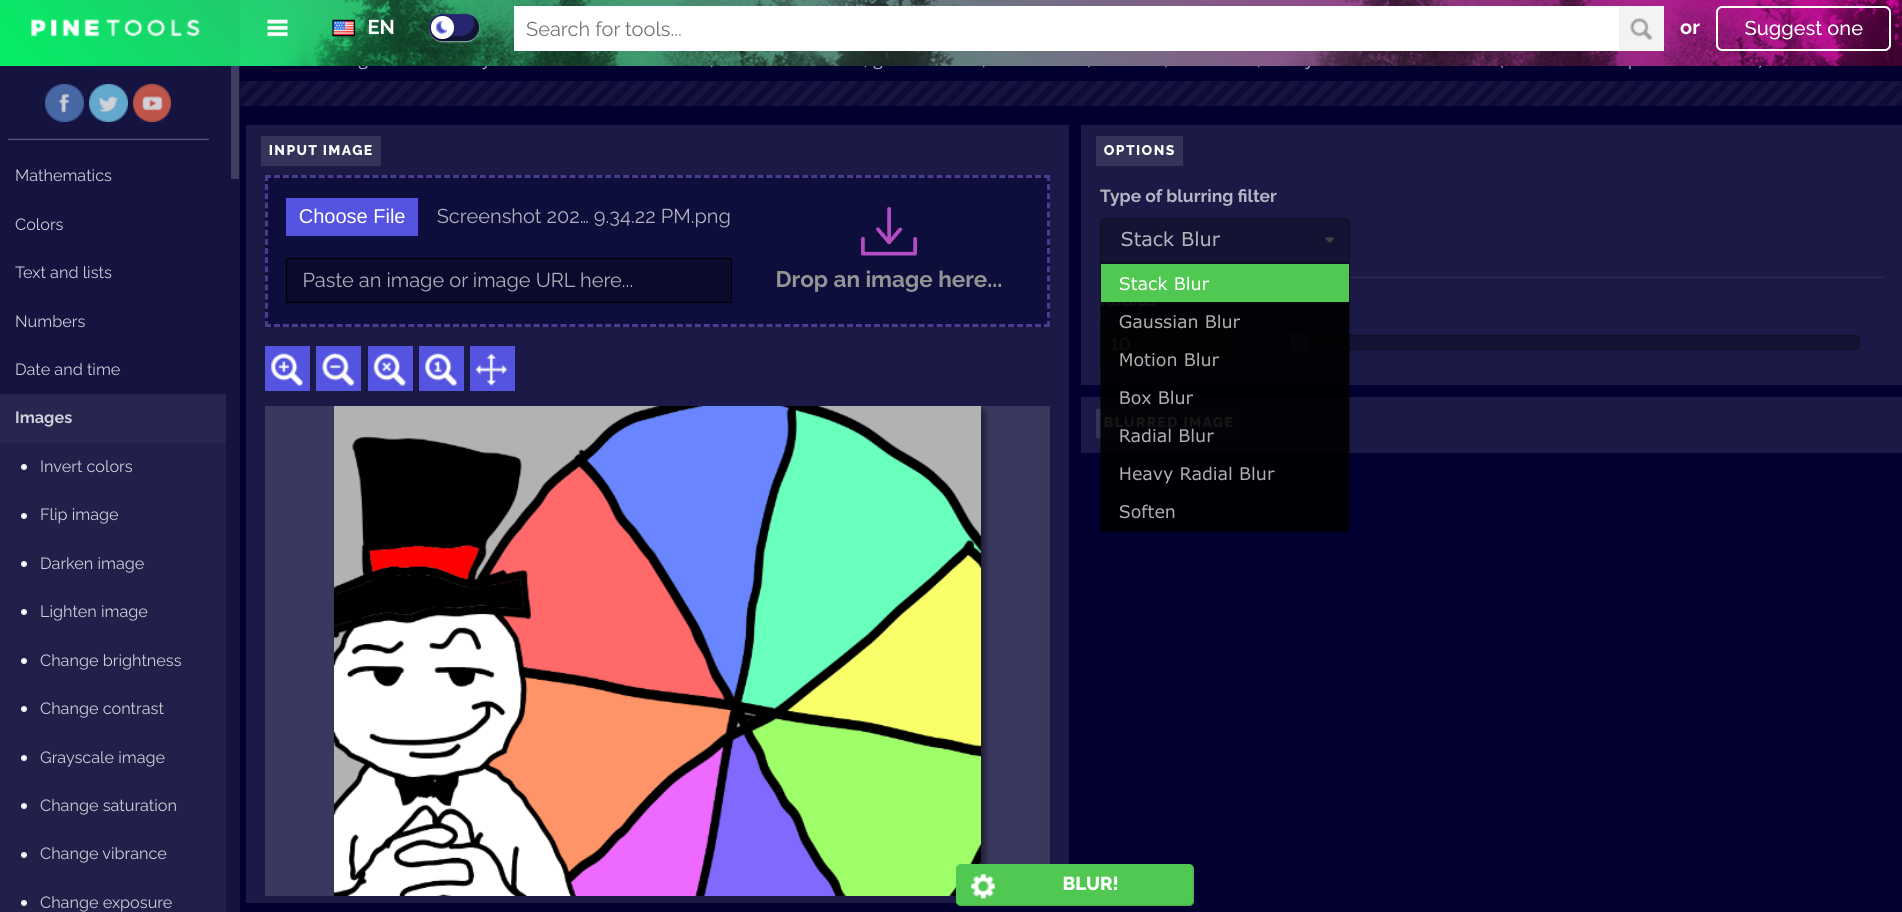Image resolution: width=1902 pixels, height=912 pixels.
Task: Click the input image preview
Action: point(657,651)
